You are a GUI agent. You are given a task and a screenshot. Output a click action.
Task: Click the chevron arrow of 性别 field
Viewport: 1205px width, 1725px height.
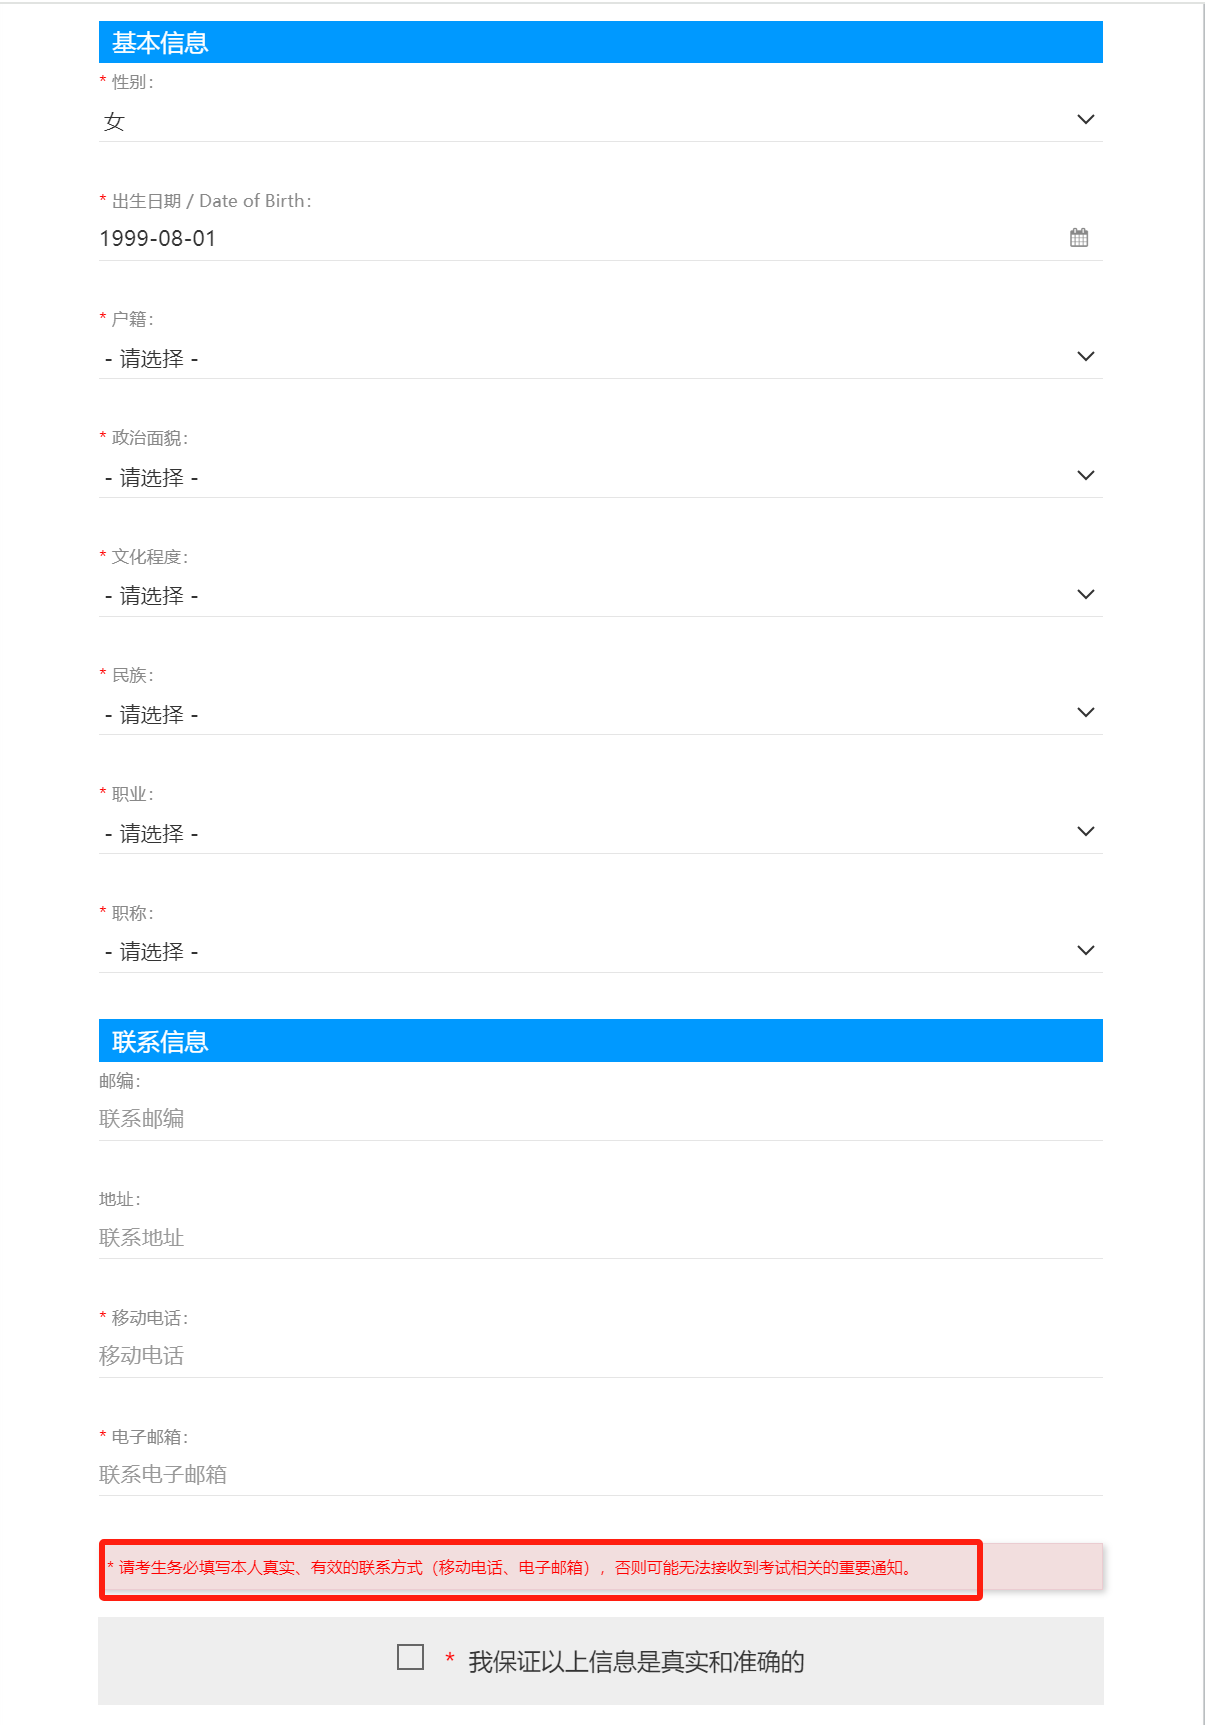point(1085,120)
